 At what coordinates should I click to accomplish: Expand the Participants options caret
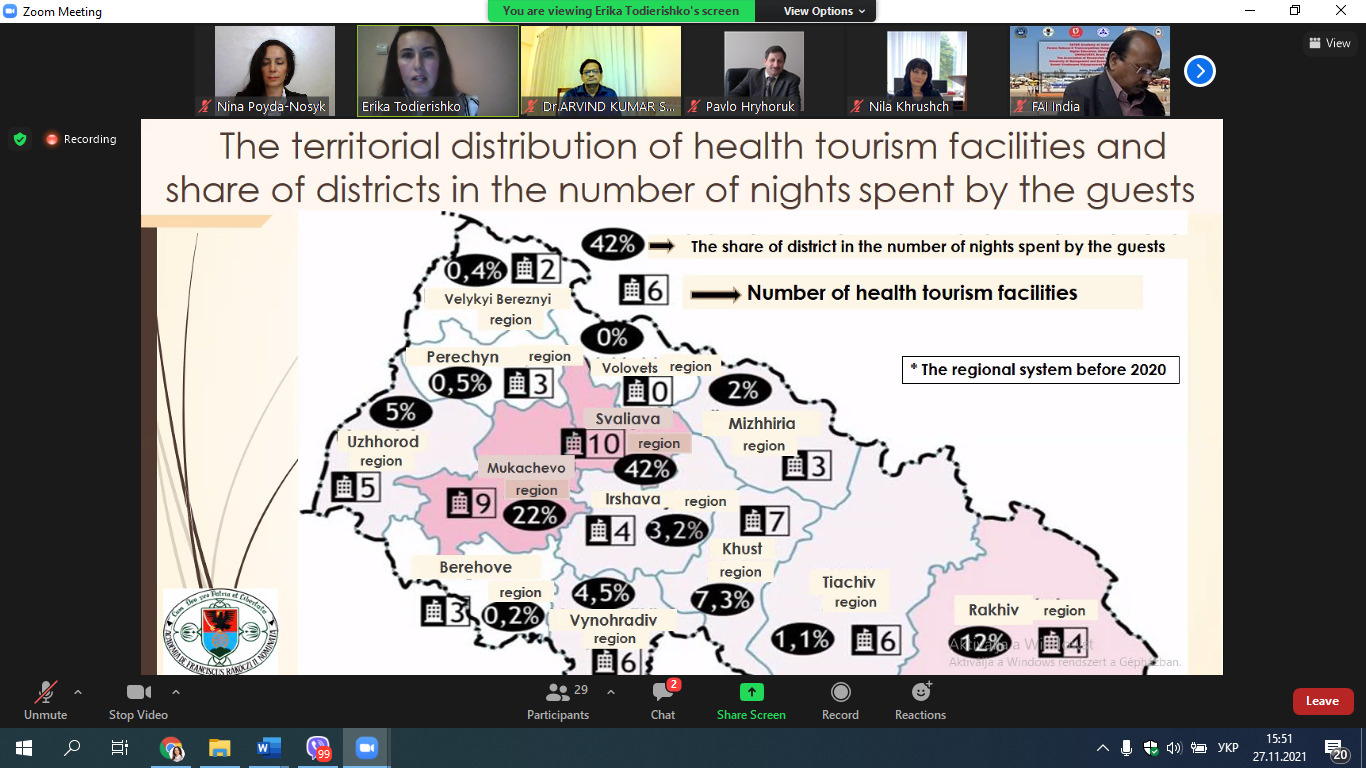pyautogui.click(x=611, y=692)
